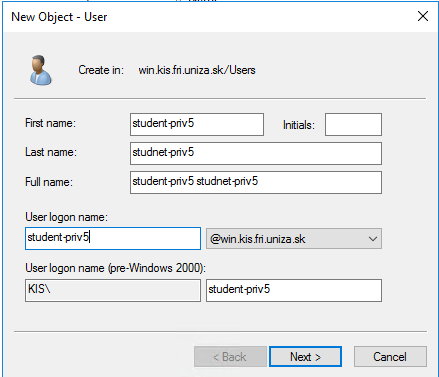Place cursor in User logon name field
The image size is (439, 377).
click(x=113, y=238)
